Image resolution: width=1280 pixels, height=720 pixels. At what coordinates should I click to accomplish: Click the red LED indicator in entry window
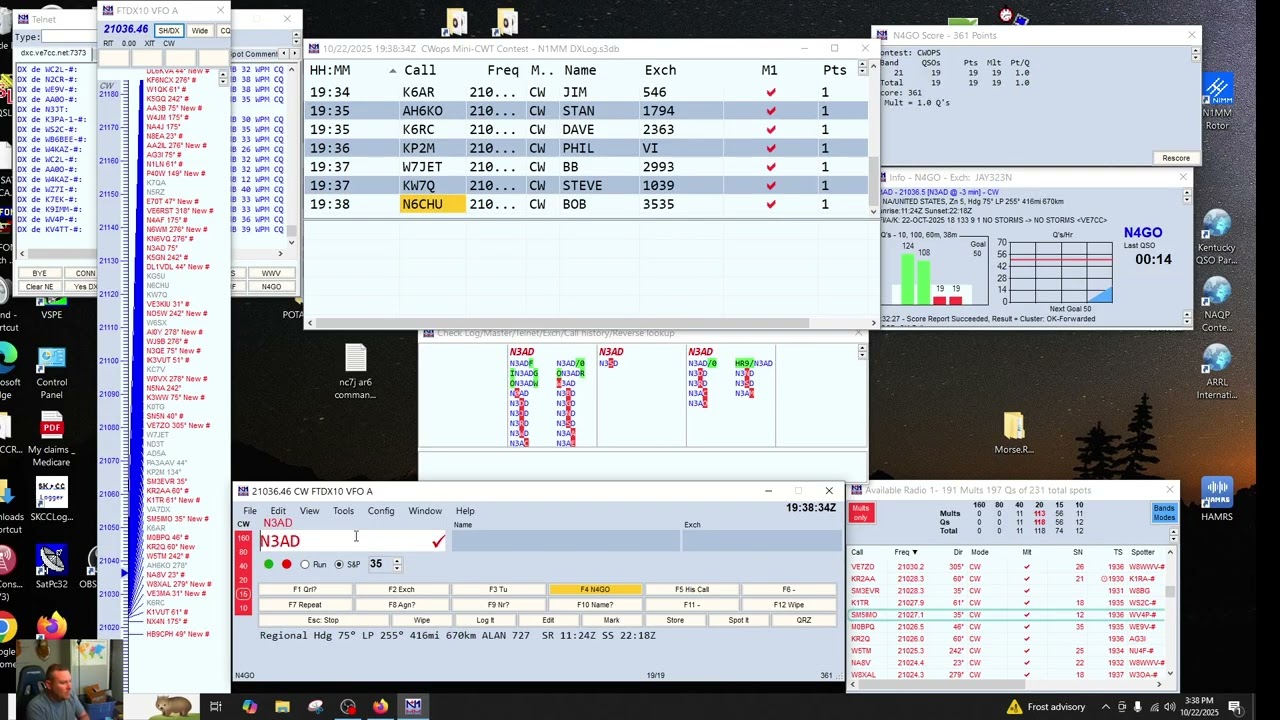pos(286,564)
